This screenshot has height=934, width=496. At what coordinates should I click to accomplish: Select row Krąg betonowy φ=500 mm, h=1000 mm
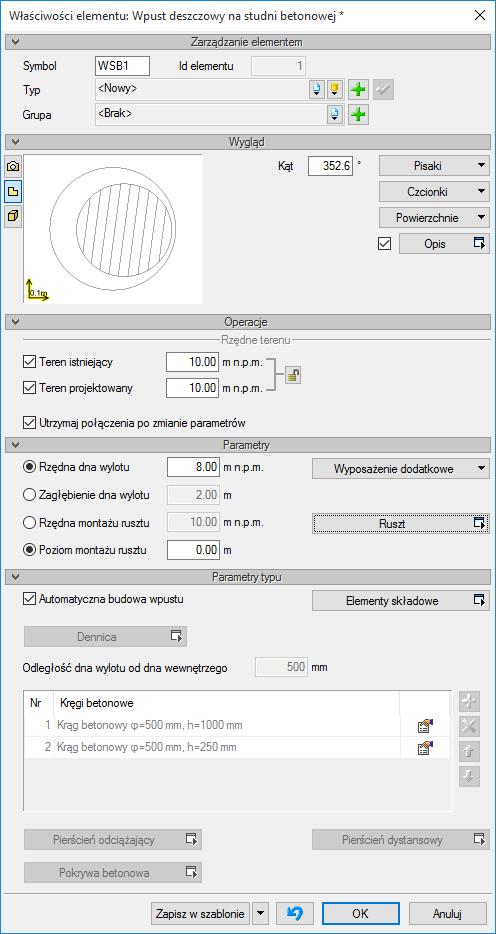[236, 726]
